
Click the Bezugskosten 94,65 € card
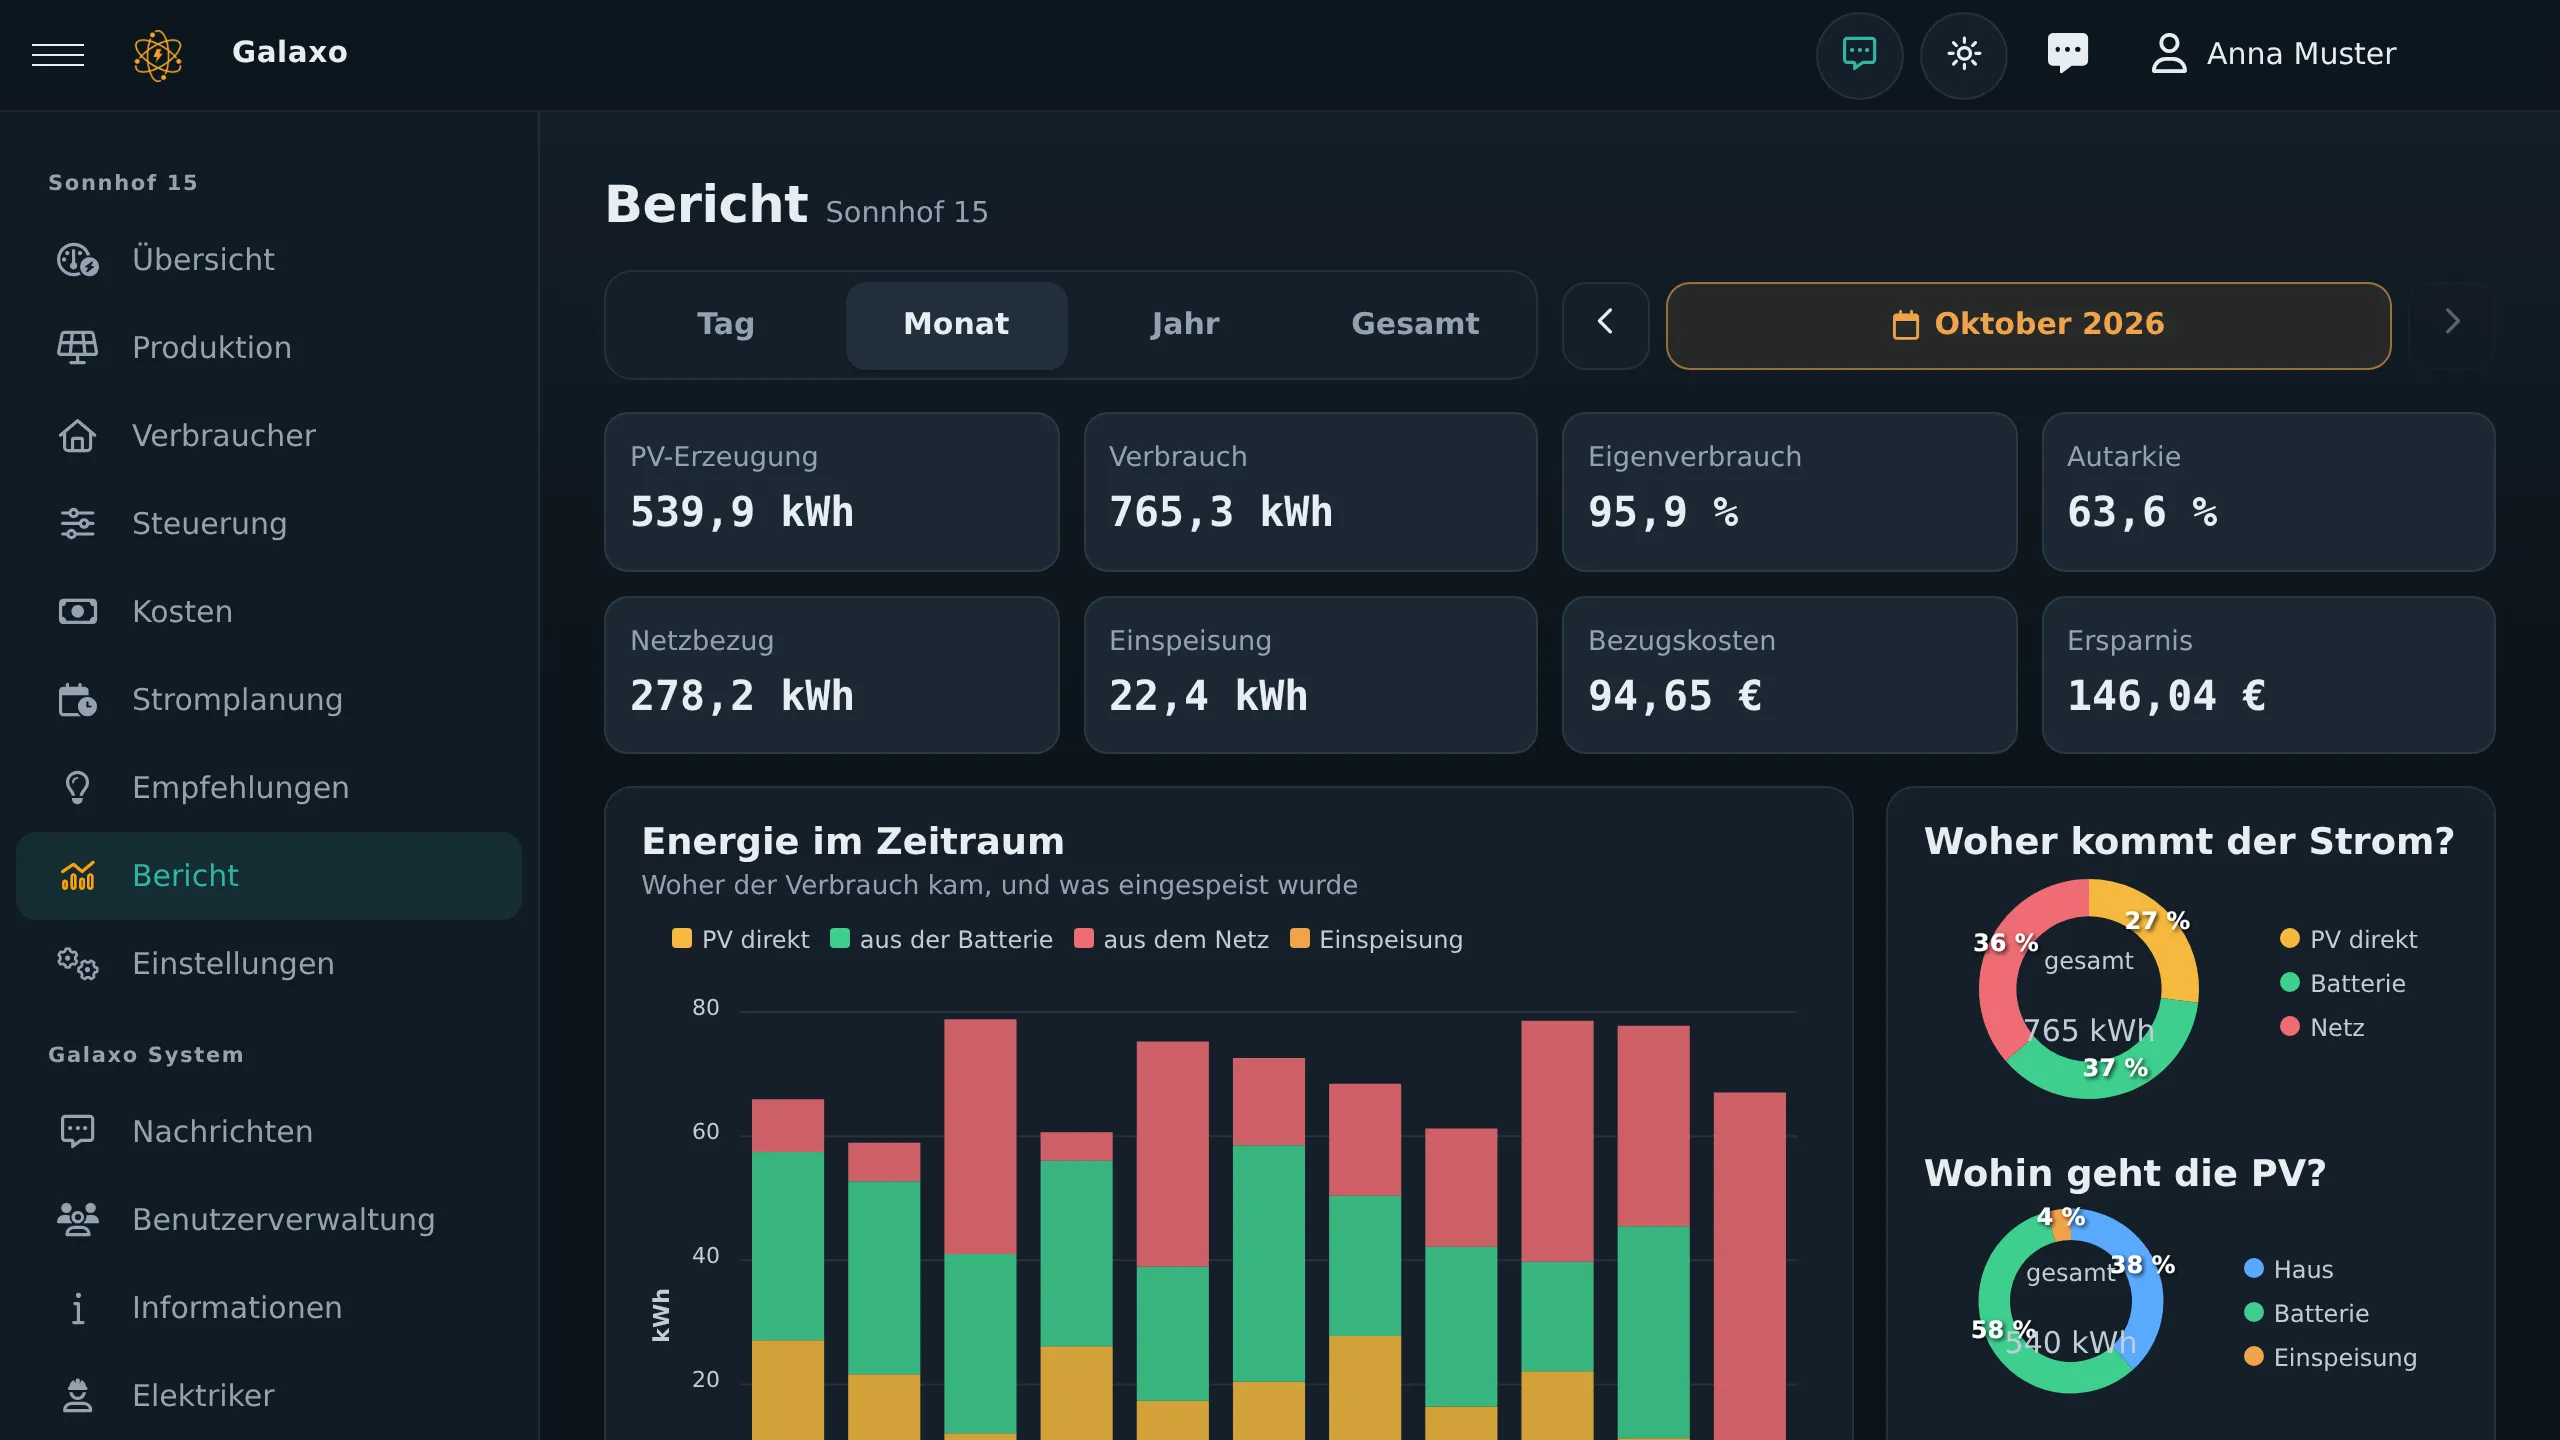click(1789, 675)
